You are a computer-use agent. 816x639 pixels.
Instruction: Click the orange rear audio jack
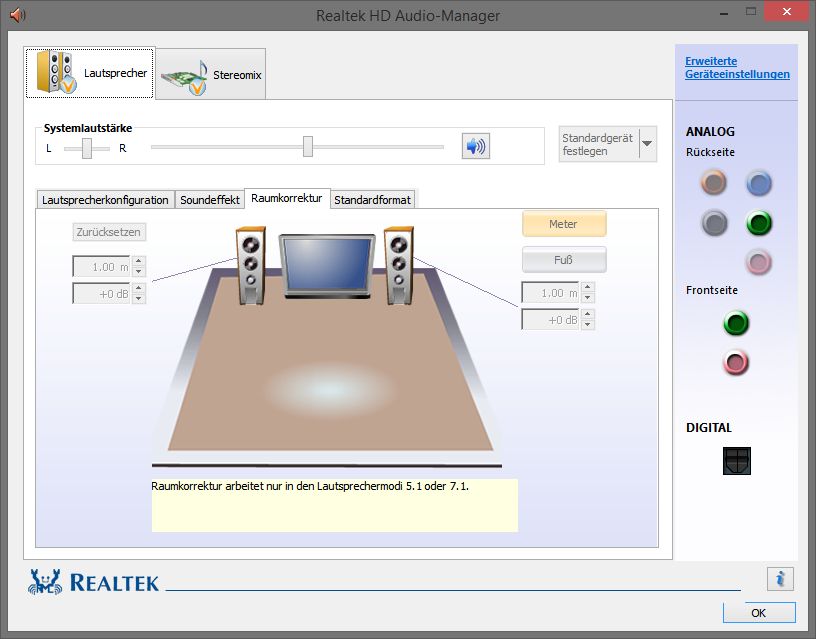pyautogui.click(x=713, y=182)
